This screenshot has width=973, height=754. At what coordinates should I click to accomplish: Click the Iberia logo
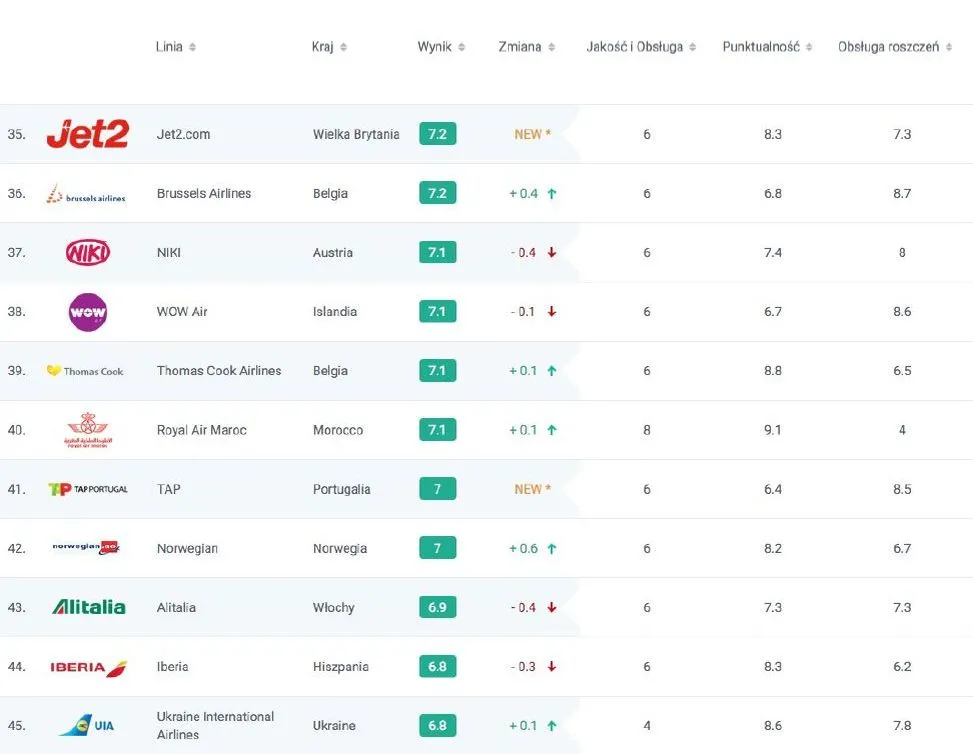click(x=88, y=667)
